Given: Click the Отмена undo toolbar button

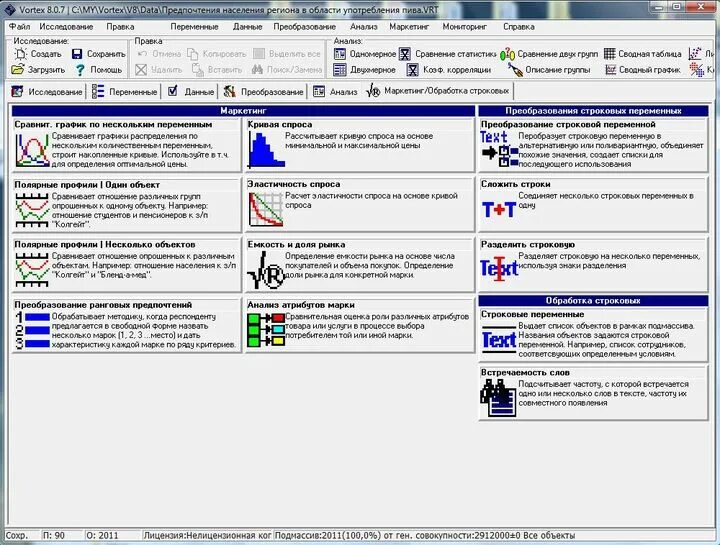Looking at the screenshot, I should pyautogui.click(x=159, y=54).
